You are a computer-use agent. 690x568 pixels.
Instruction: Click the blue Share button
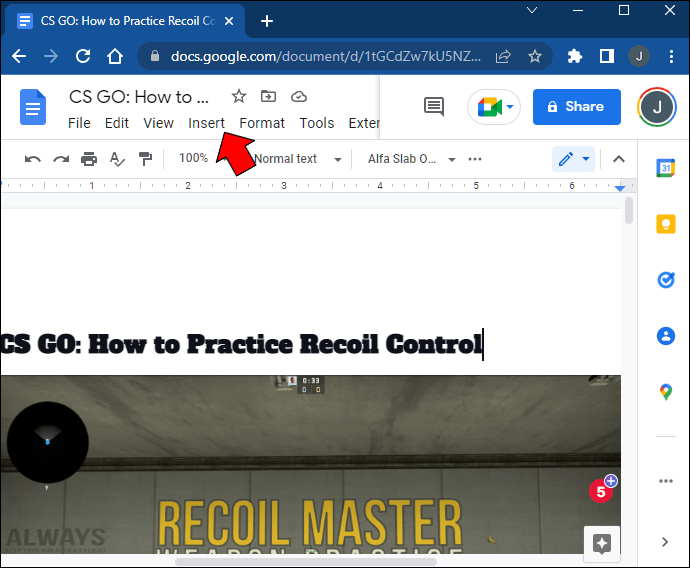tap(576, 107)
